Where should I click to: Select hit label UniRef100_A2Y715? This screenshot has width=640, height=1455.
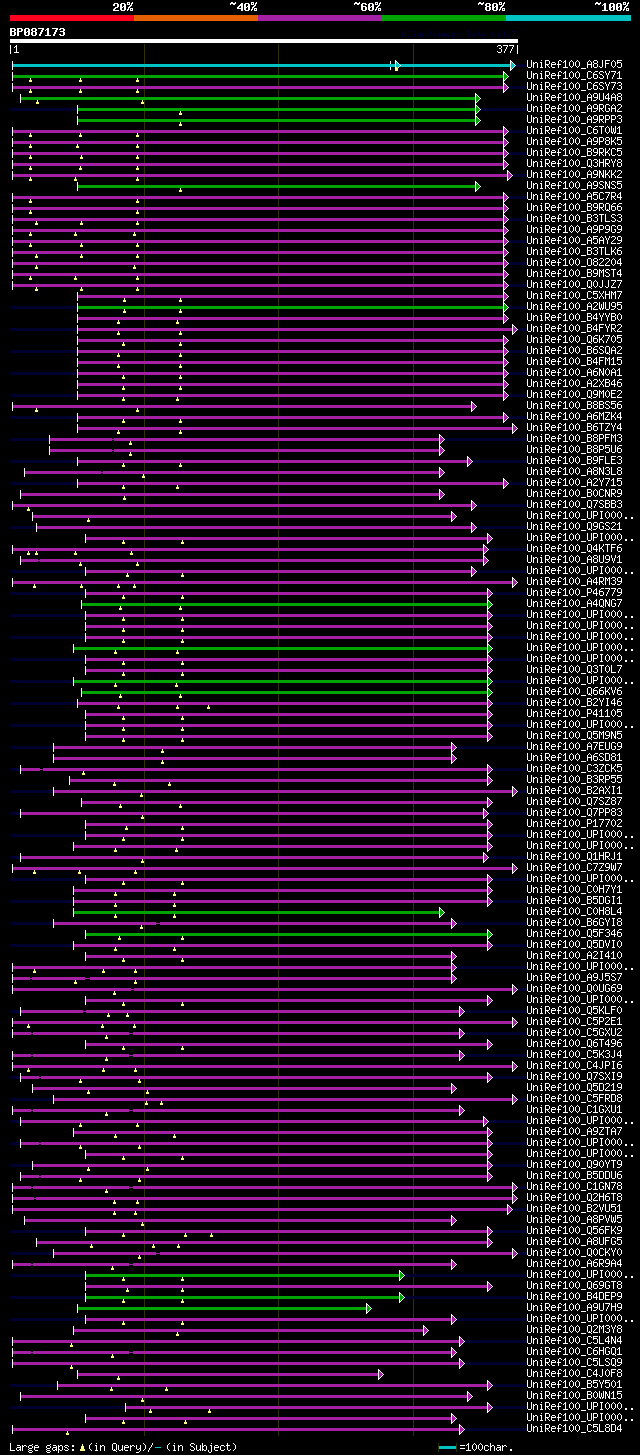574,483
